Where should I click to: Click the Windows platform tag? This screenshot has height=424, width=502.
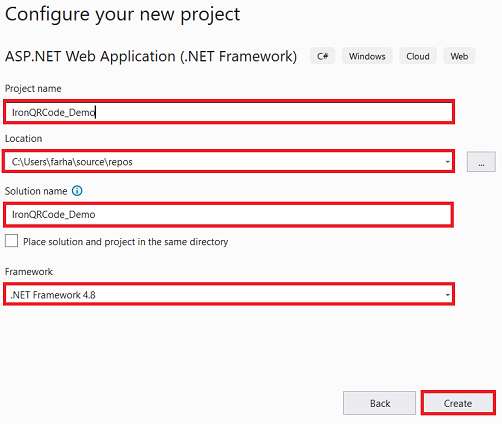367,56
